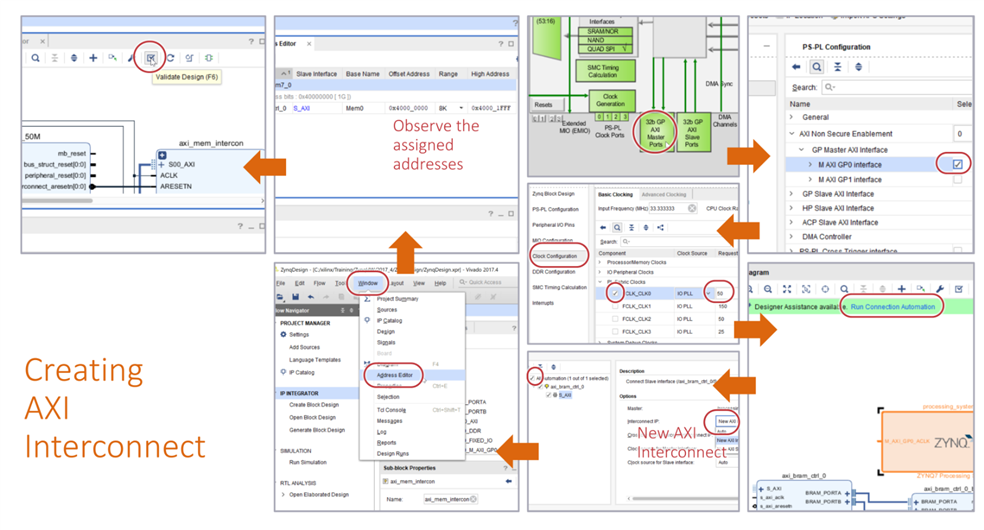Screen dimensions: 984x530
Task: Click the green chip icon in top-left toolbar
Action: (x=208, y=58)
